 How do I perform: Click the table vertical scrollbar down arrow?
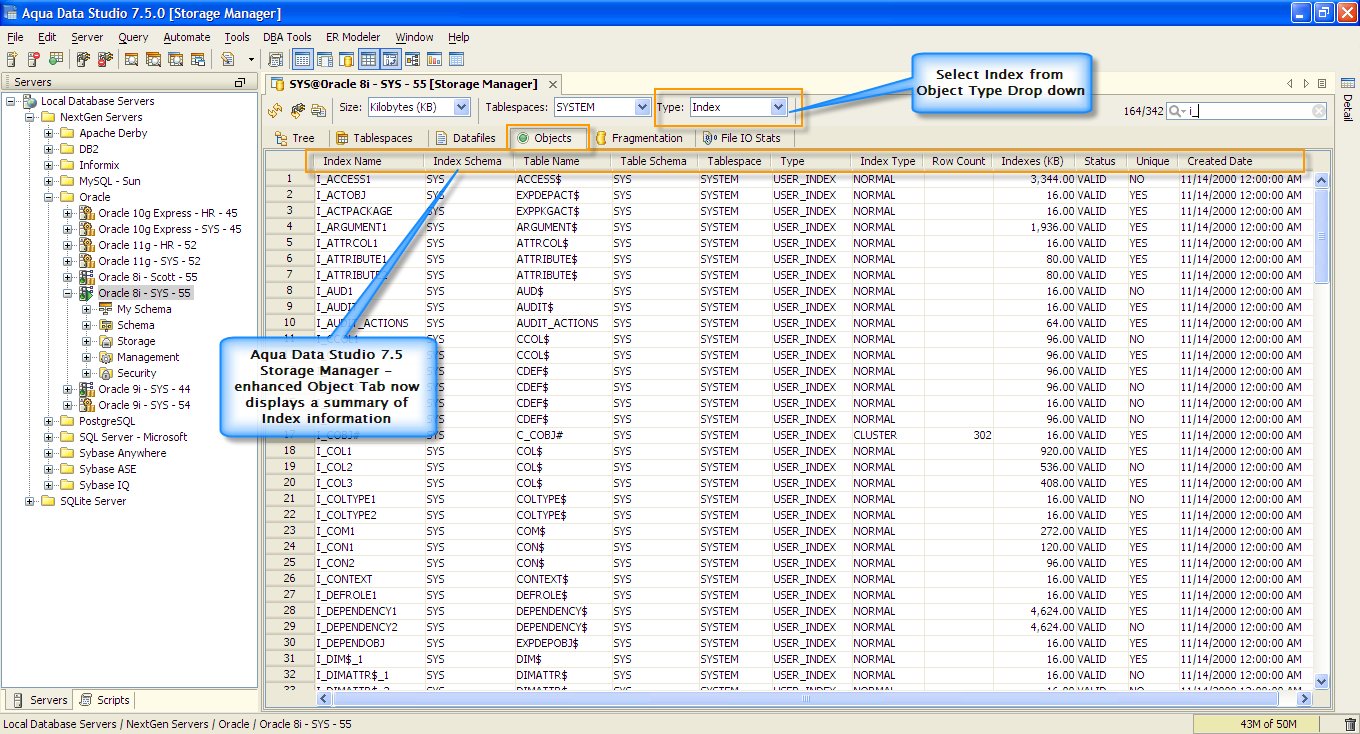click(x=1321, y=681)
